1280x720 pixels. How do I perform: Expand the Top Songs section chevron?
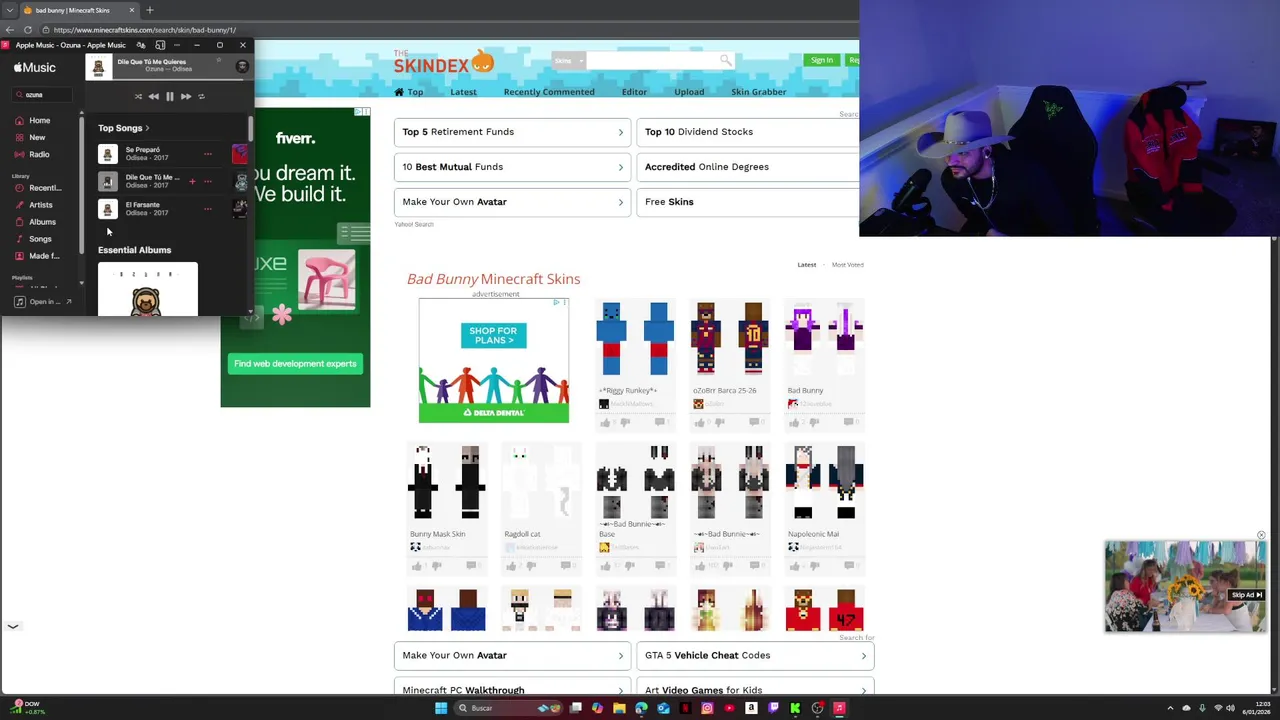(147, 128)
